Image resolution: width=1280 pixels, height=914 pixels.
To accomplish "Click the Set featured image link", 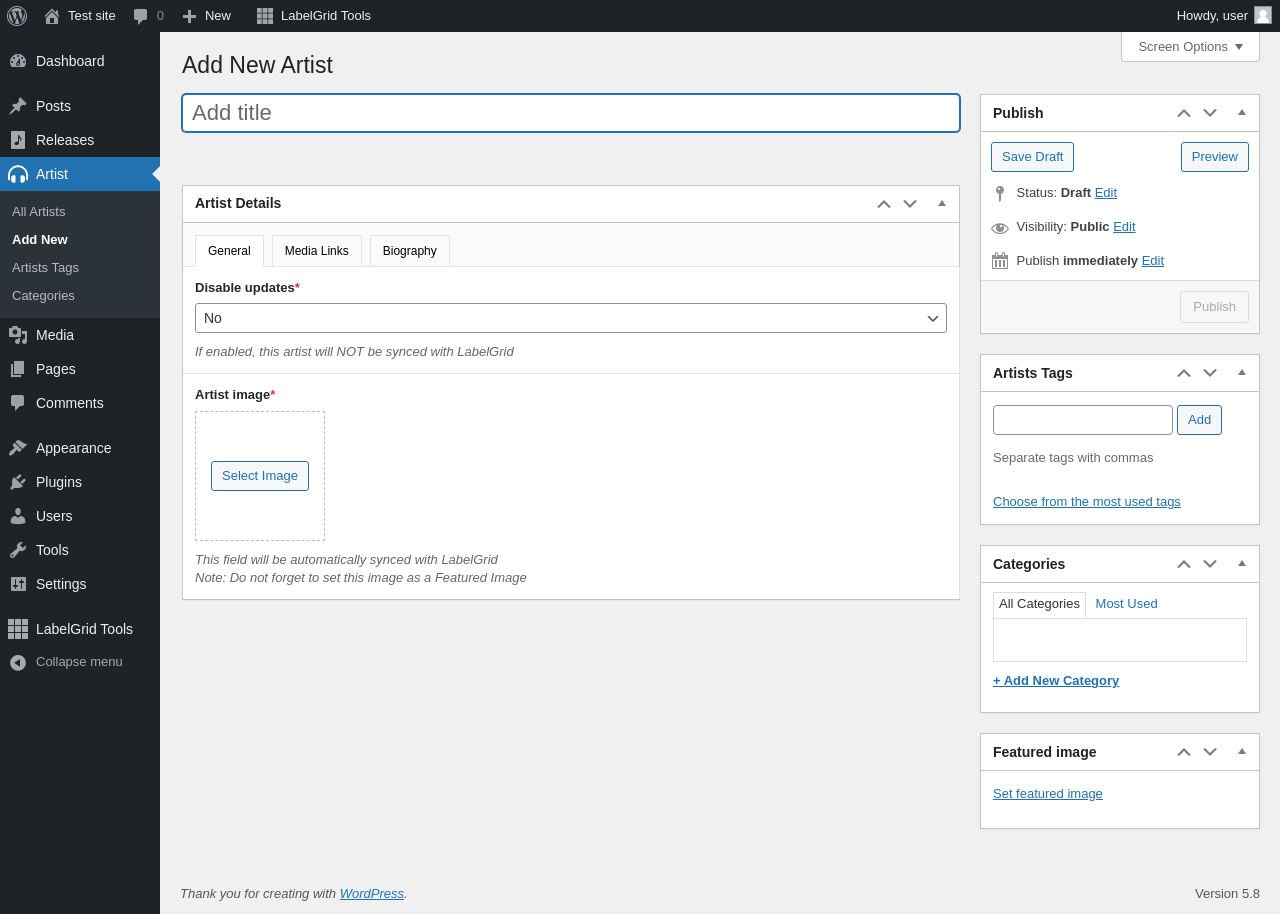I will click(1048, 794).
